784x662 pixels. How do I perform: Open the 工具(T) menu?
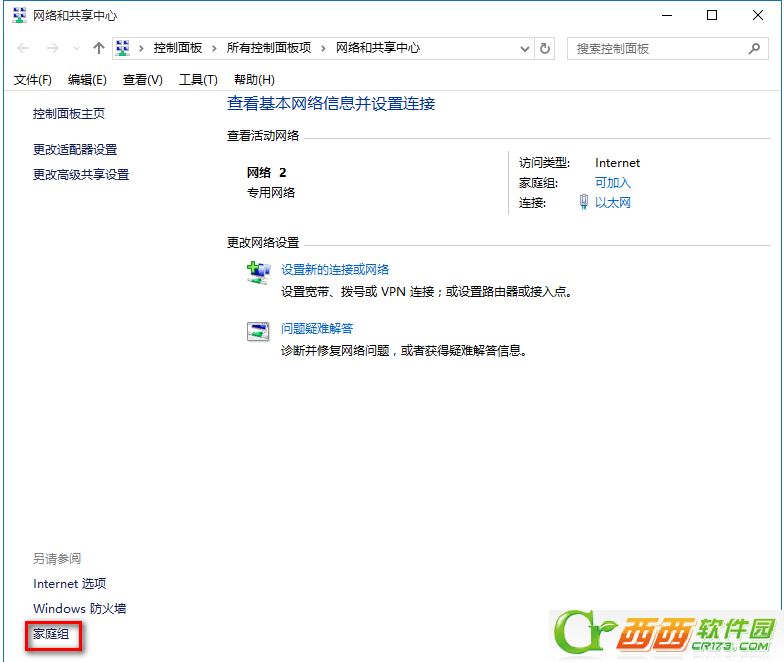198,80
